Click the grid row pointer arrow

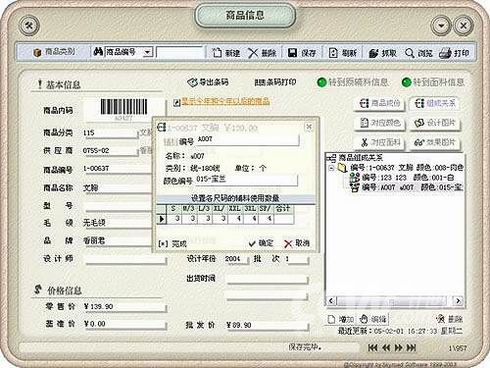click(162, 219)
